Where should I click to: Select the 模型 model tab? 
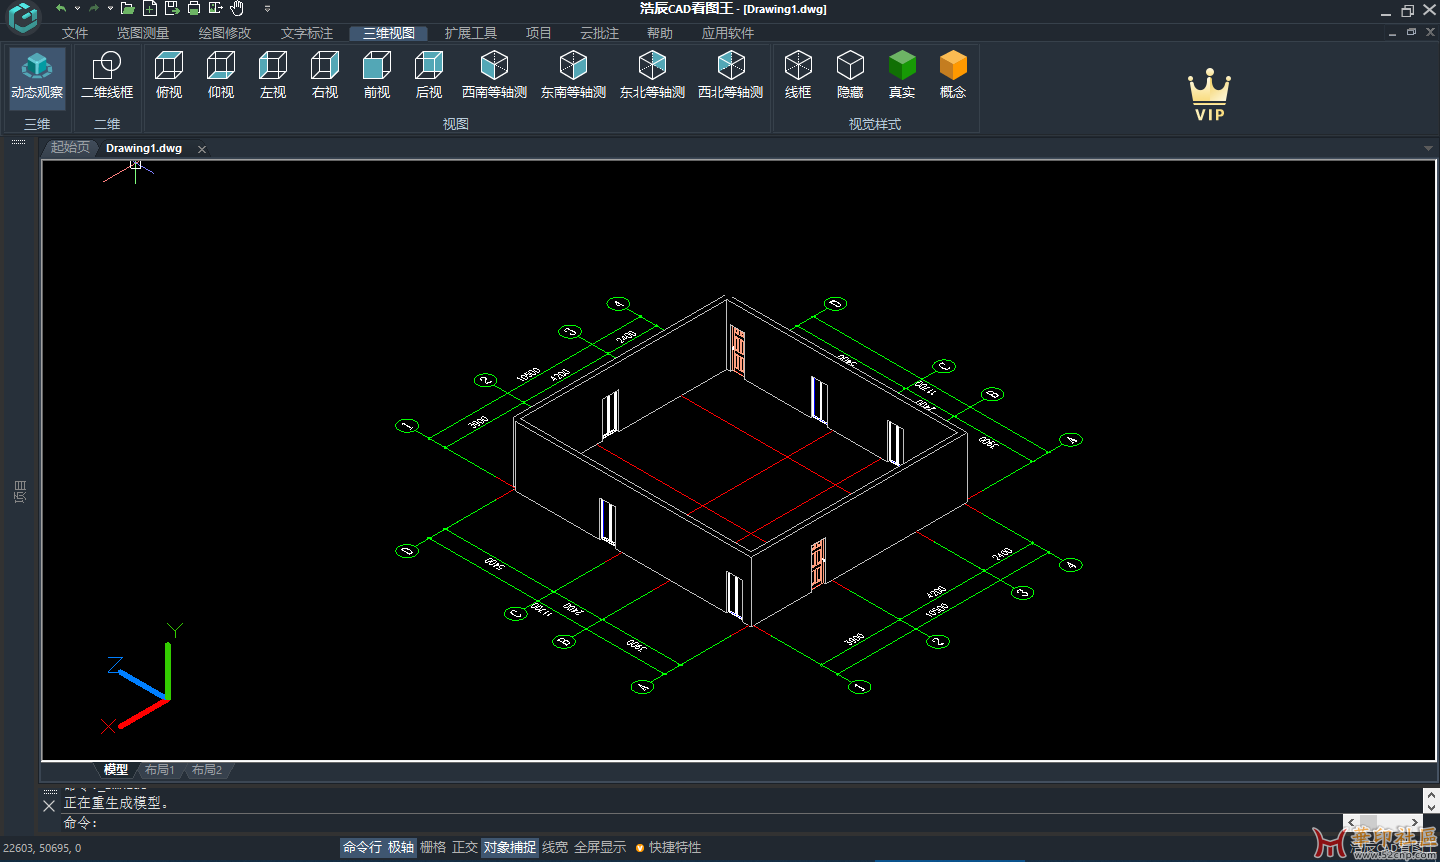pyautogui.click(x=116, y=770)
